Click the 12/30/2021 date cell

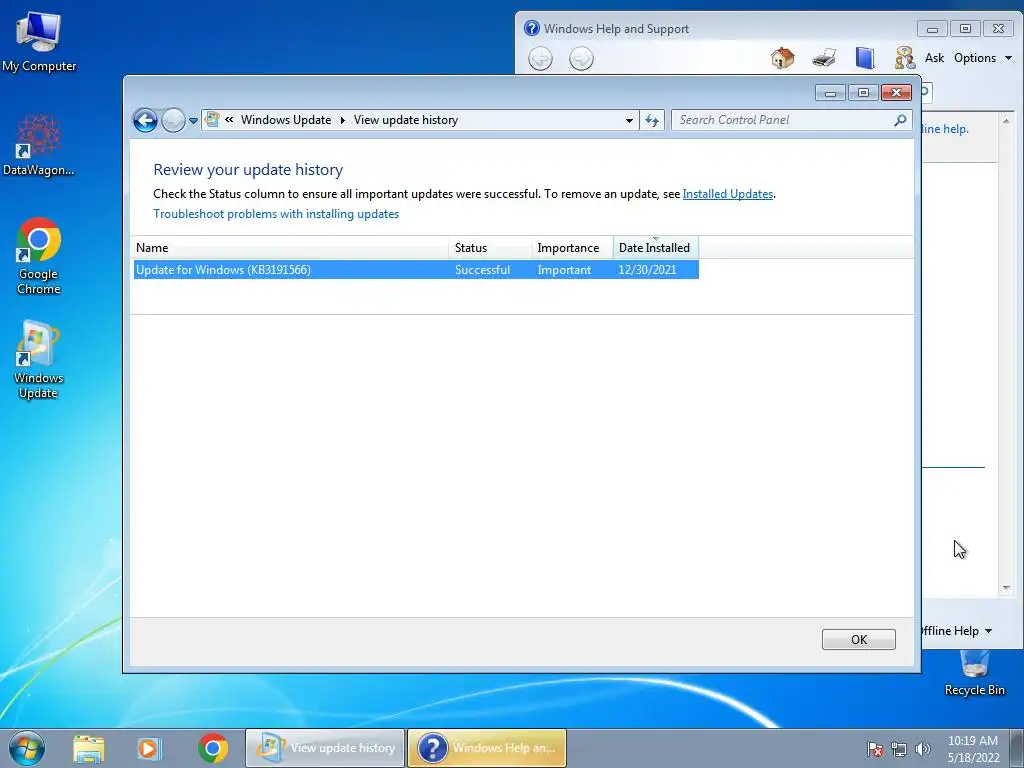point(647,270)
